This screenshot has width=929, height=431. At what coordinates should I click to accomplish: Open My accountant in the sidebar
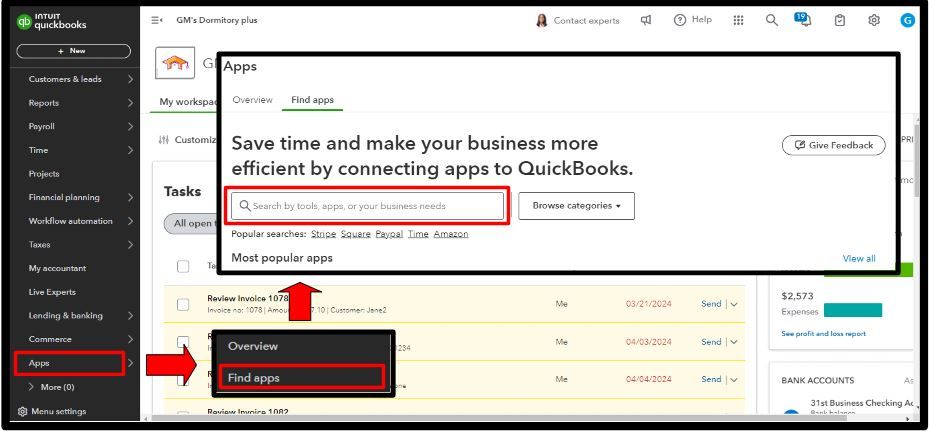pos(57,269)
